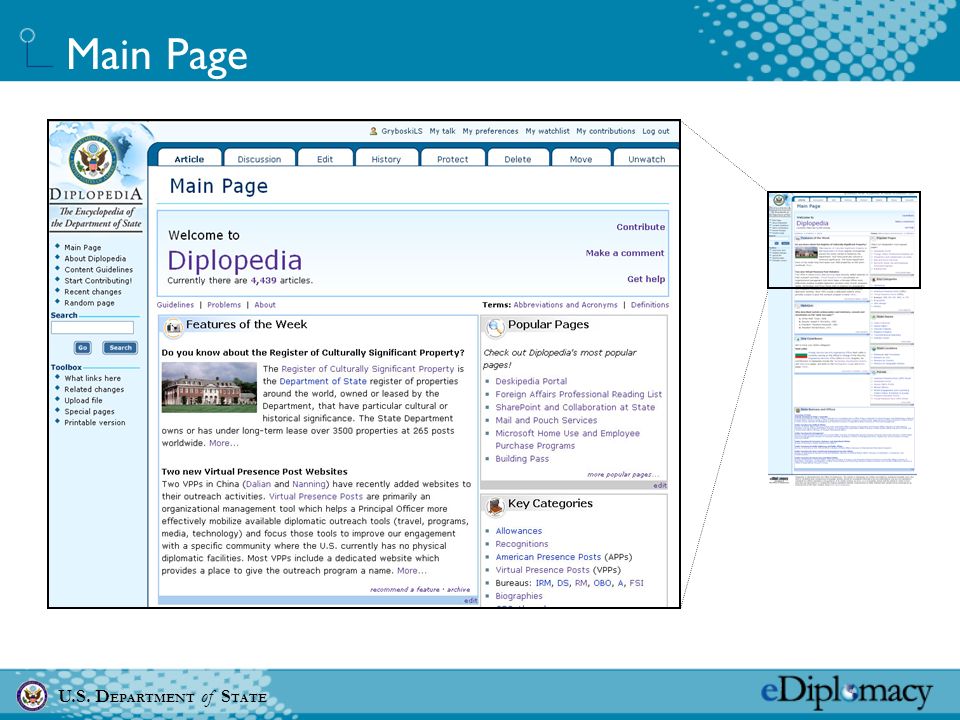The width and height of the screenshot is (960, 720).
Task: Click What links here in Toolbox
Action: pyautogui.click(x=92, y=378)
